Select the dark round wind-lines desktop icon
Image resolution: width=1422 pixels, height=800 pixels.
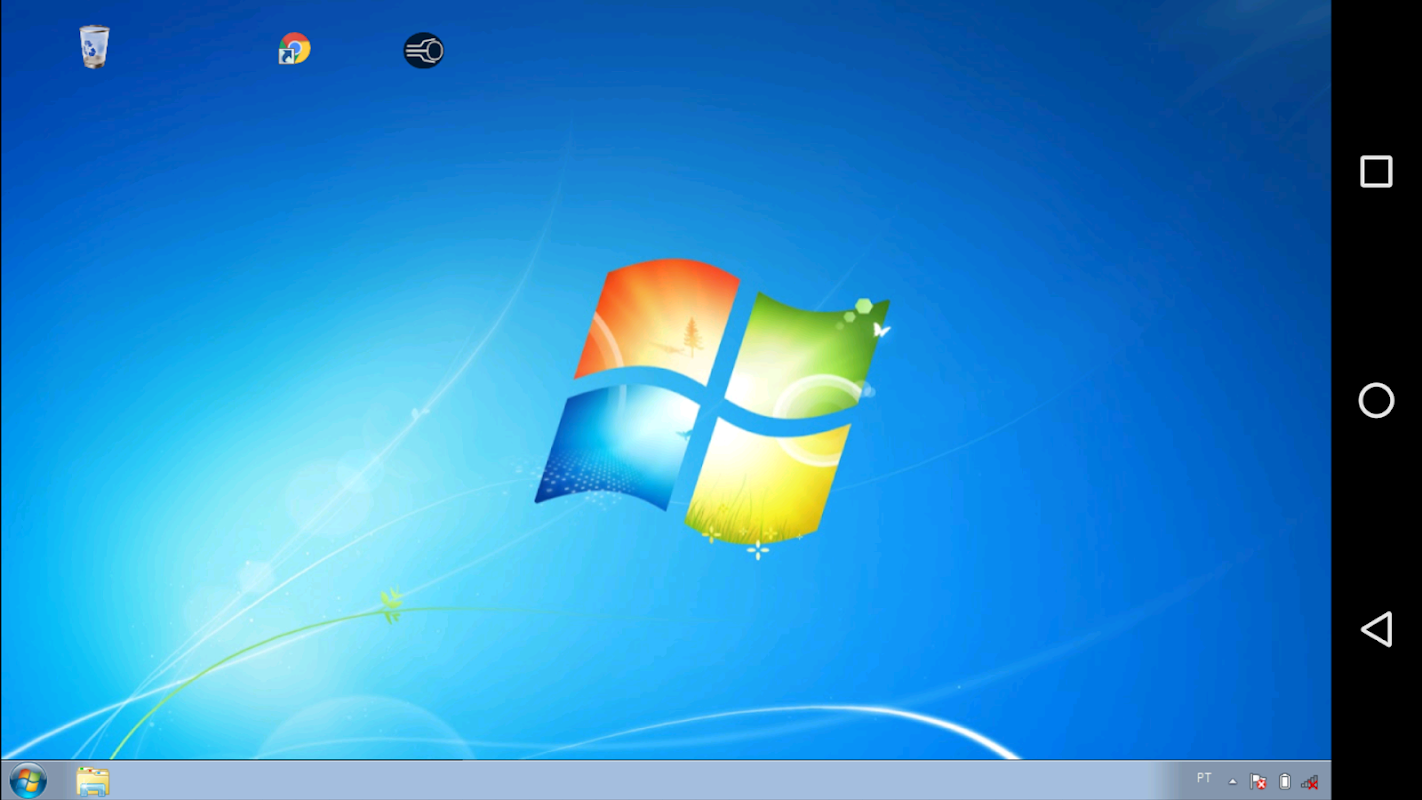click(423, 50)
